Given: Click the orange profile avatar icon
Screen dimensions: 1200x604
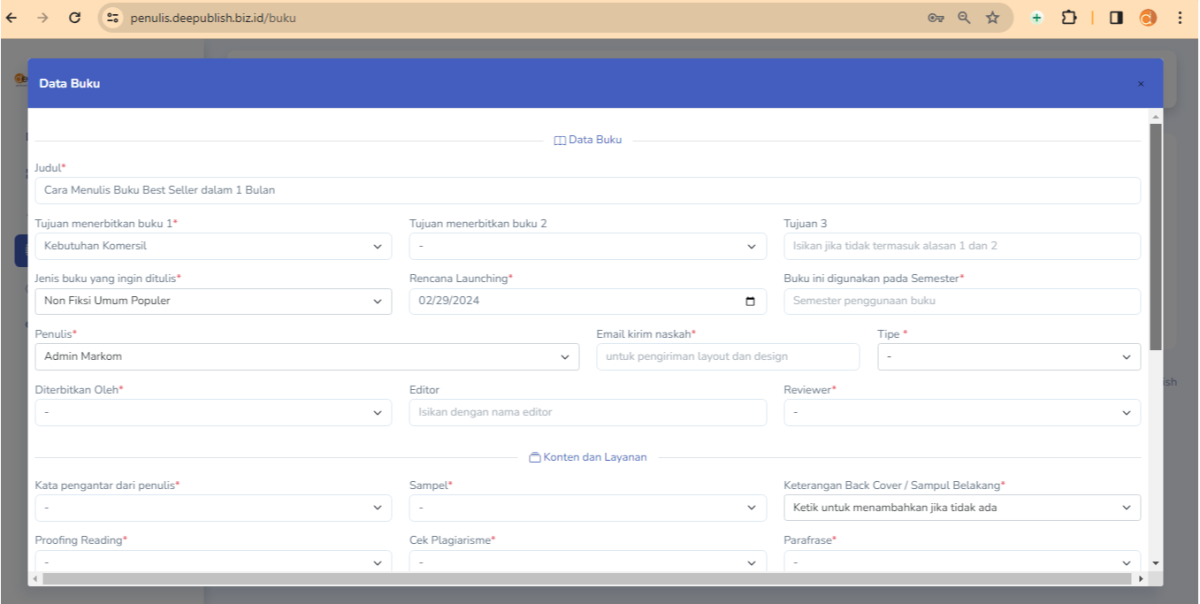Looking at the screenshot, I should pyautogui.click(x=1146, y=17).
